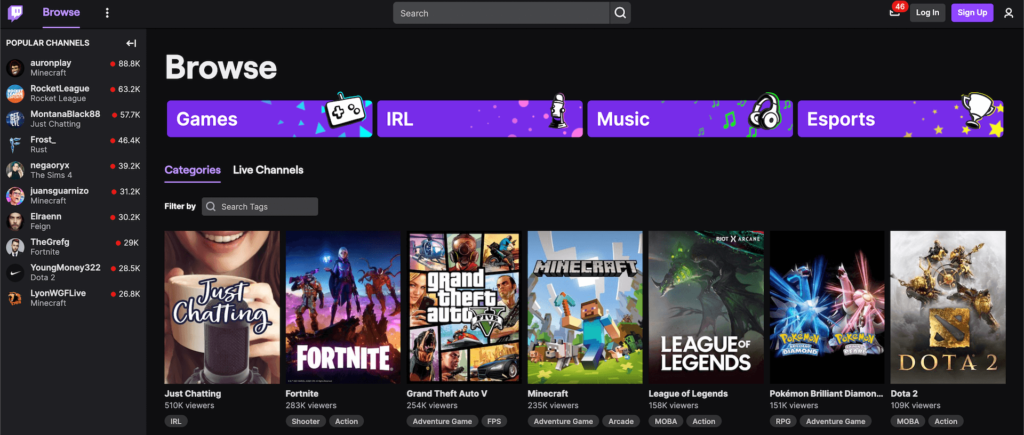Viewport: 1024px width, 435px height.
Task: Click the MOBA tag under League of Legends
Action: (665, 421)
